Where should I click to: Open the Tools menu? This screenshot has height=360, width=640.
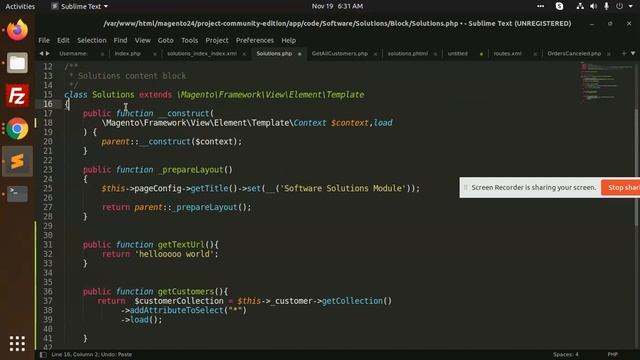click(x=189, y=40)
